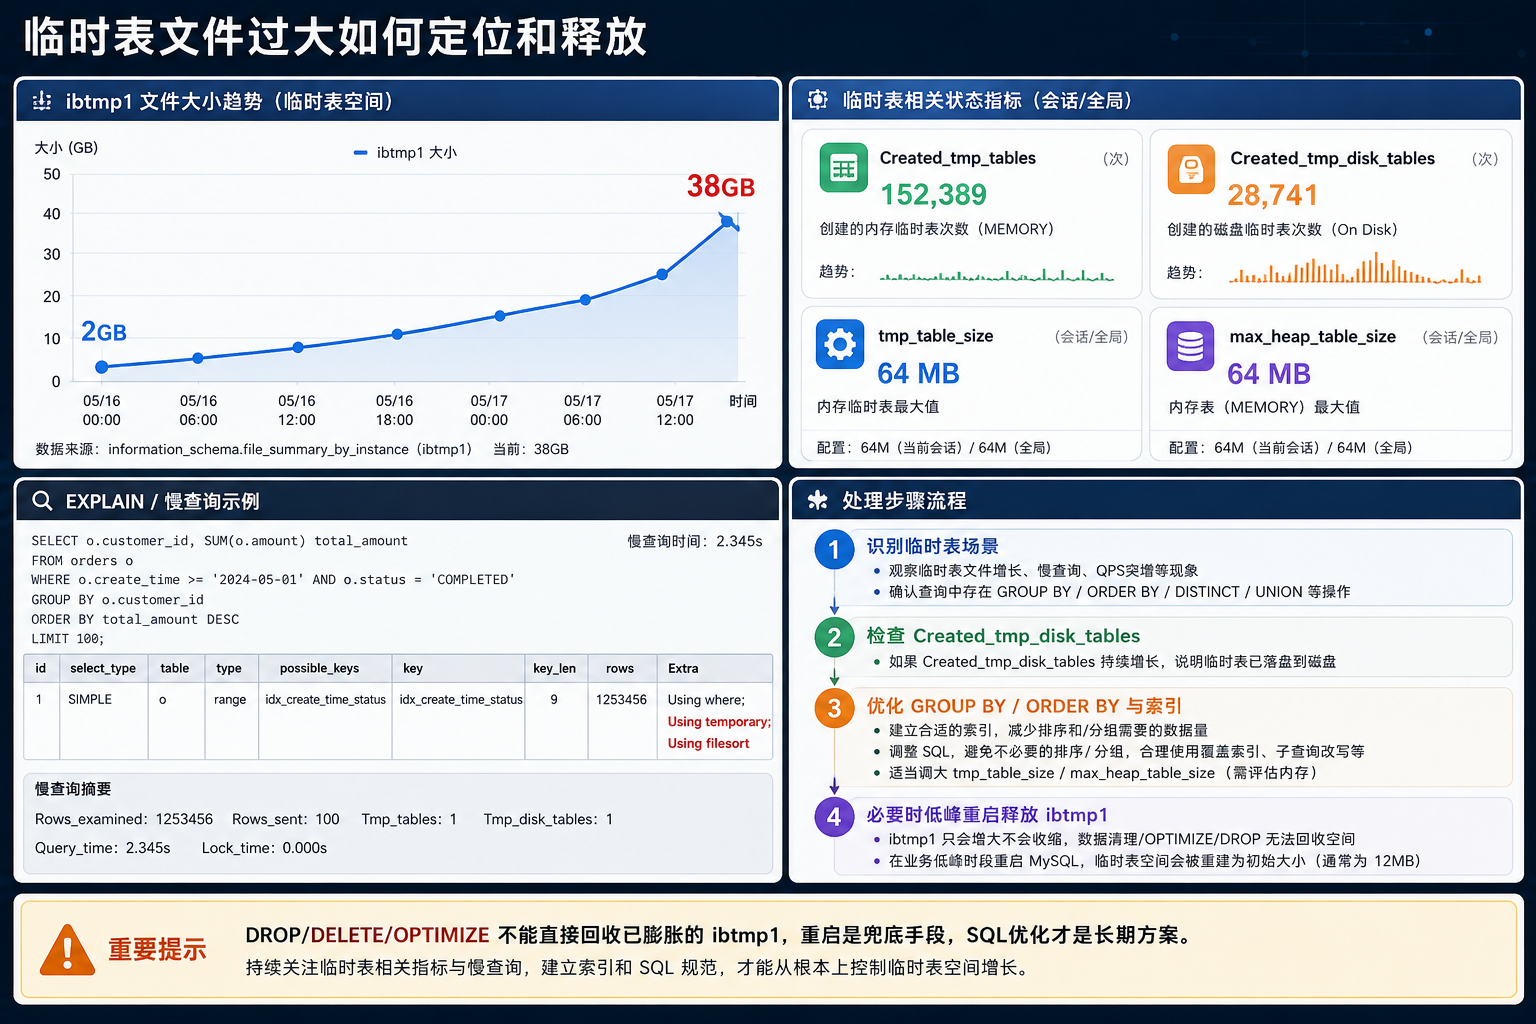Click the LIMIT 100; line of the query

[x=67, y=638]
